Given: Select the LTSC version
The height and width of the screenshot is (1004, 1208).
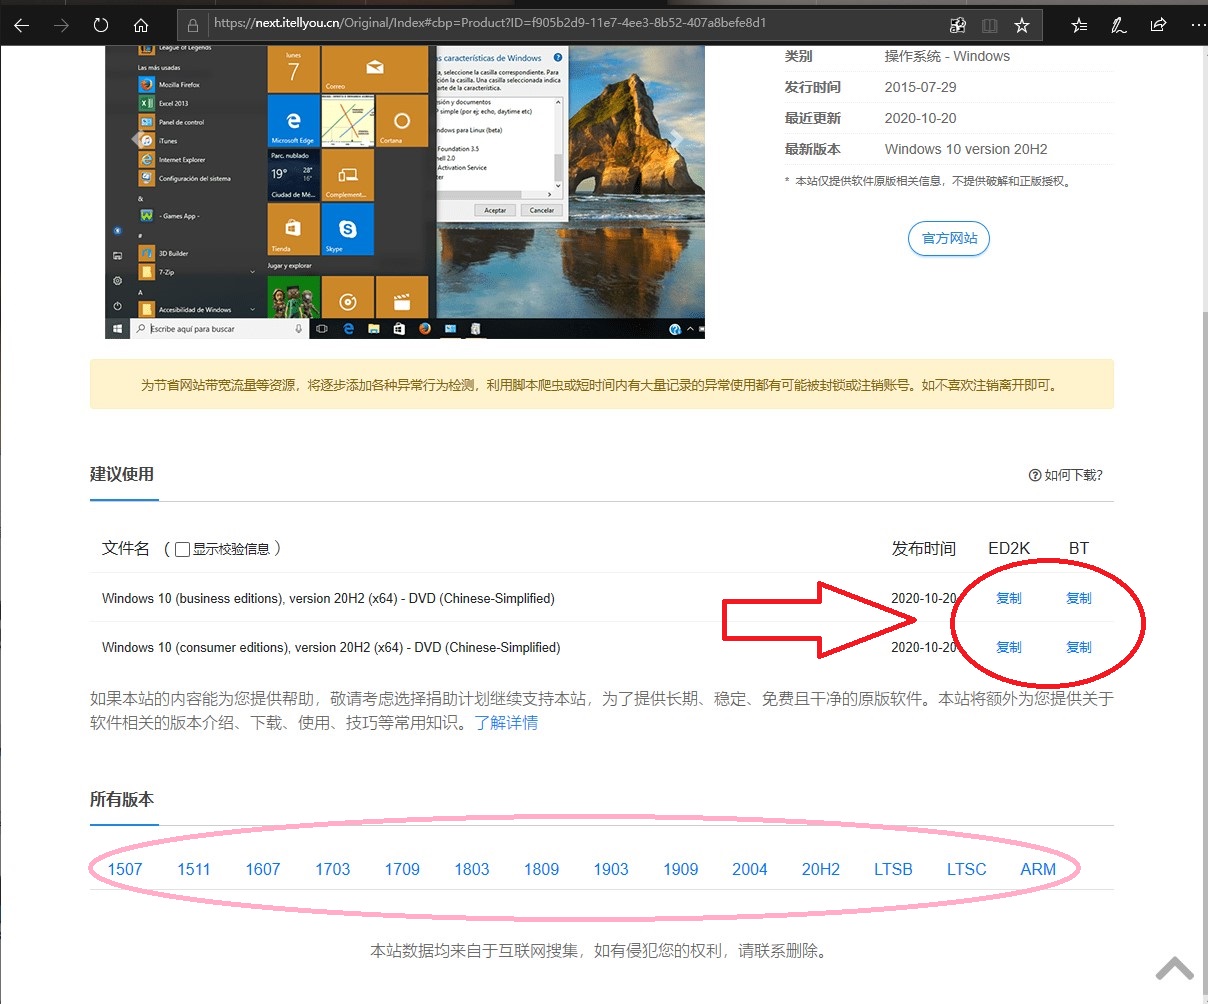Looking at the screenshot, I should (x=967, y=869).
